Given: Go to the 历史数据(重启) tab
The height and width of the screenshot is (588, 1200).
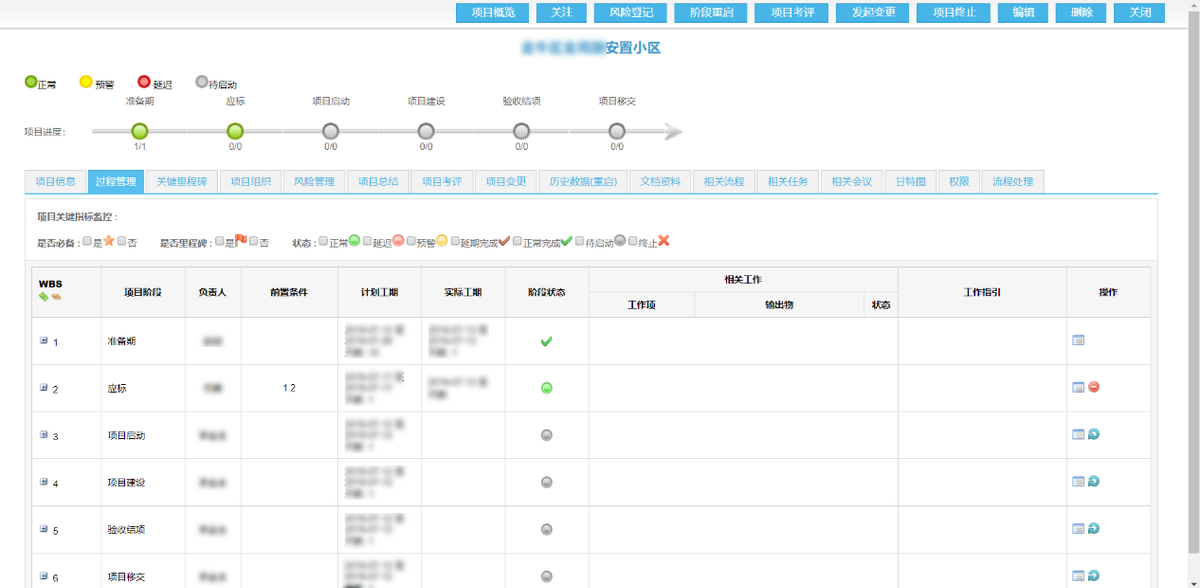Looking at the screenshot, I should click(583, 182).
